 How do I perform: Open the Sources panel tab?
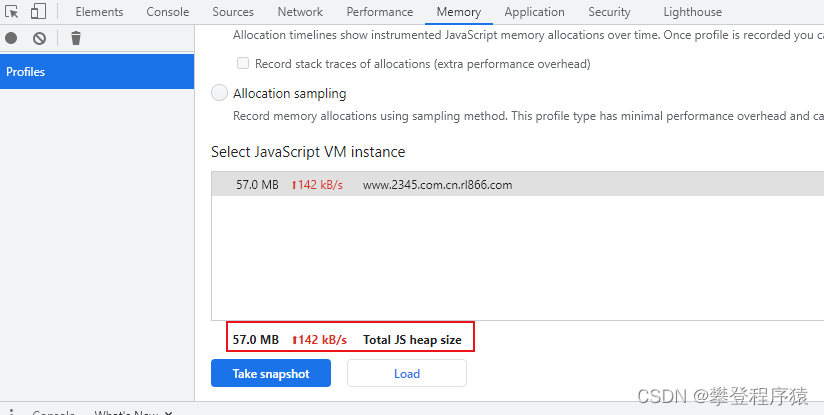click(233, 12)
